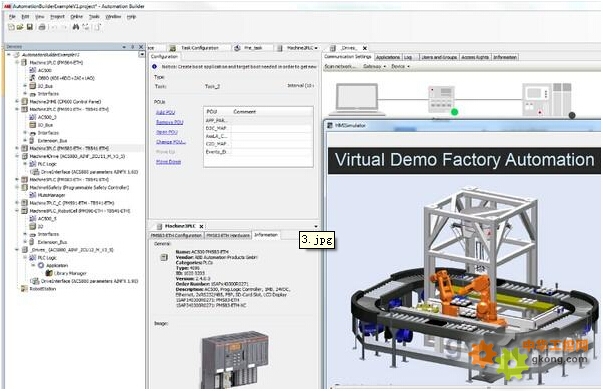Image resolution: width=603 pixels, height=391 pixels.
Task: Click the Application circle icon in tree
Action: pos(41,265)
